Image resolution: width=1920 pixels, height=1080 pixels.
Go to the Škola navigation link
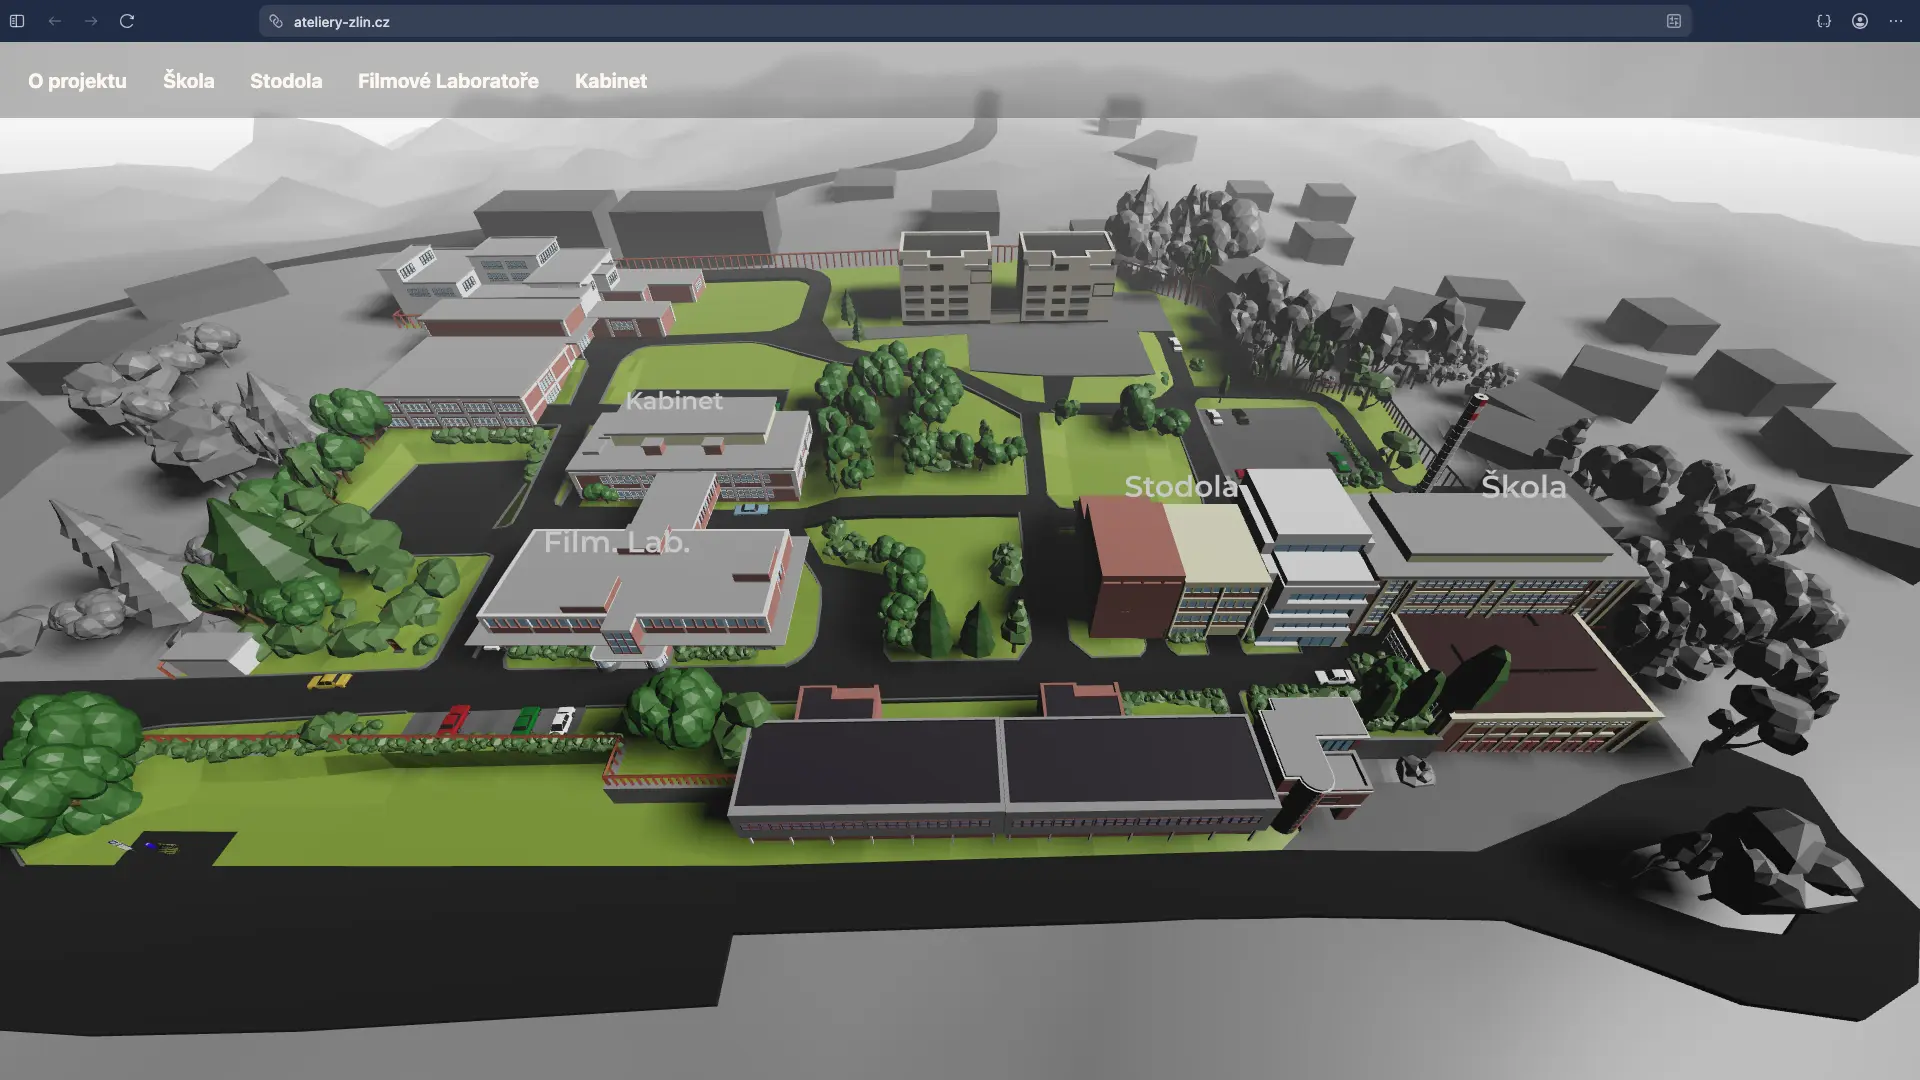click(x=188, y=81)
